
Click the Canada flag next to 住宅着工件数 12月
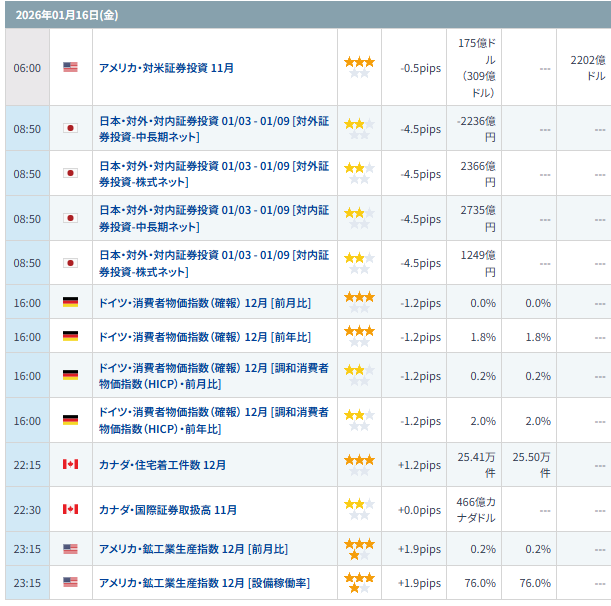pyautogui.click(x=70, y=464)
